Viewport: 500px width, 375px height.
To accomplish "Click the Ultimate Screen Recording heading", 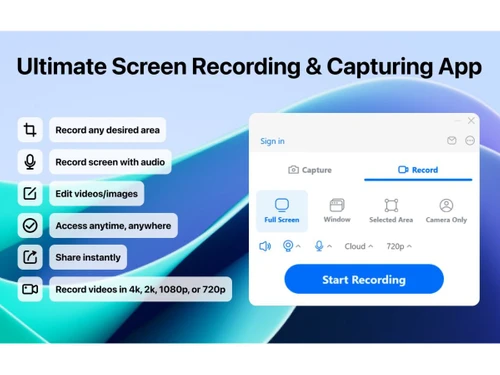I will click(249, 67).
